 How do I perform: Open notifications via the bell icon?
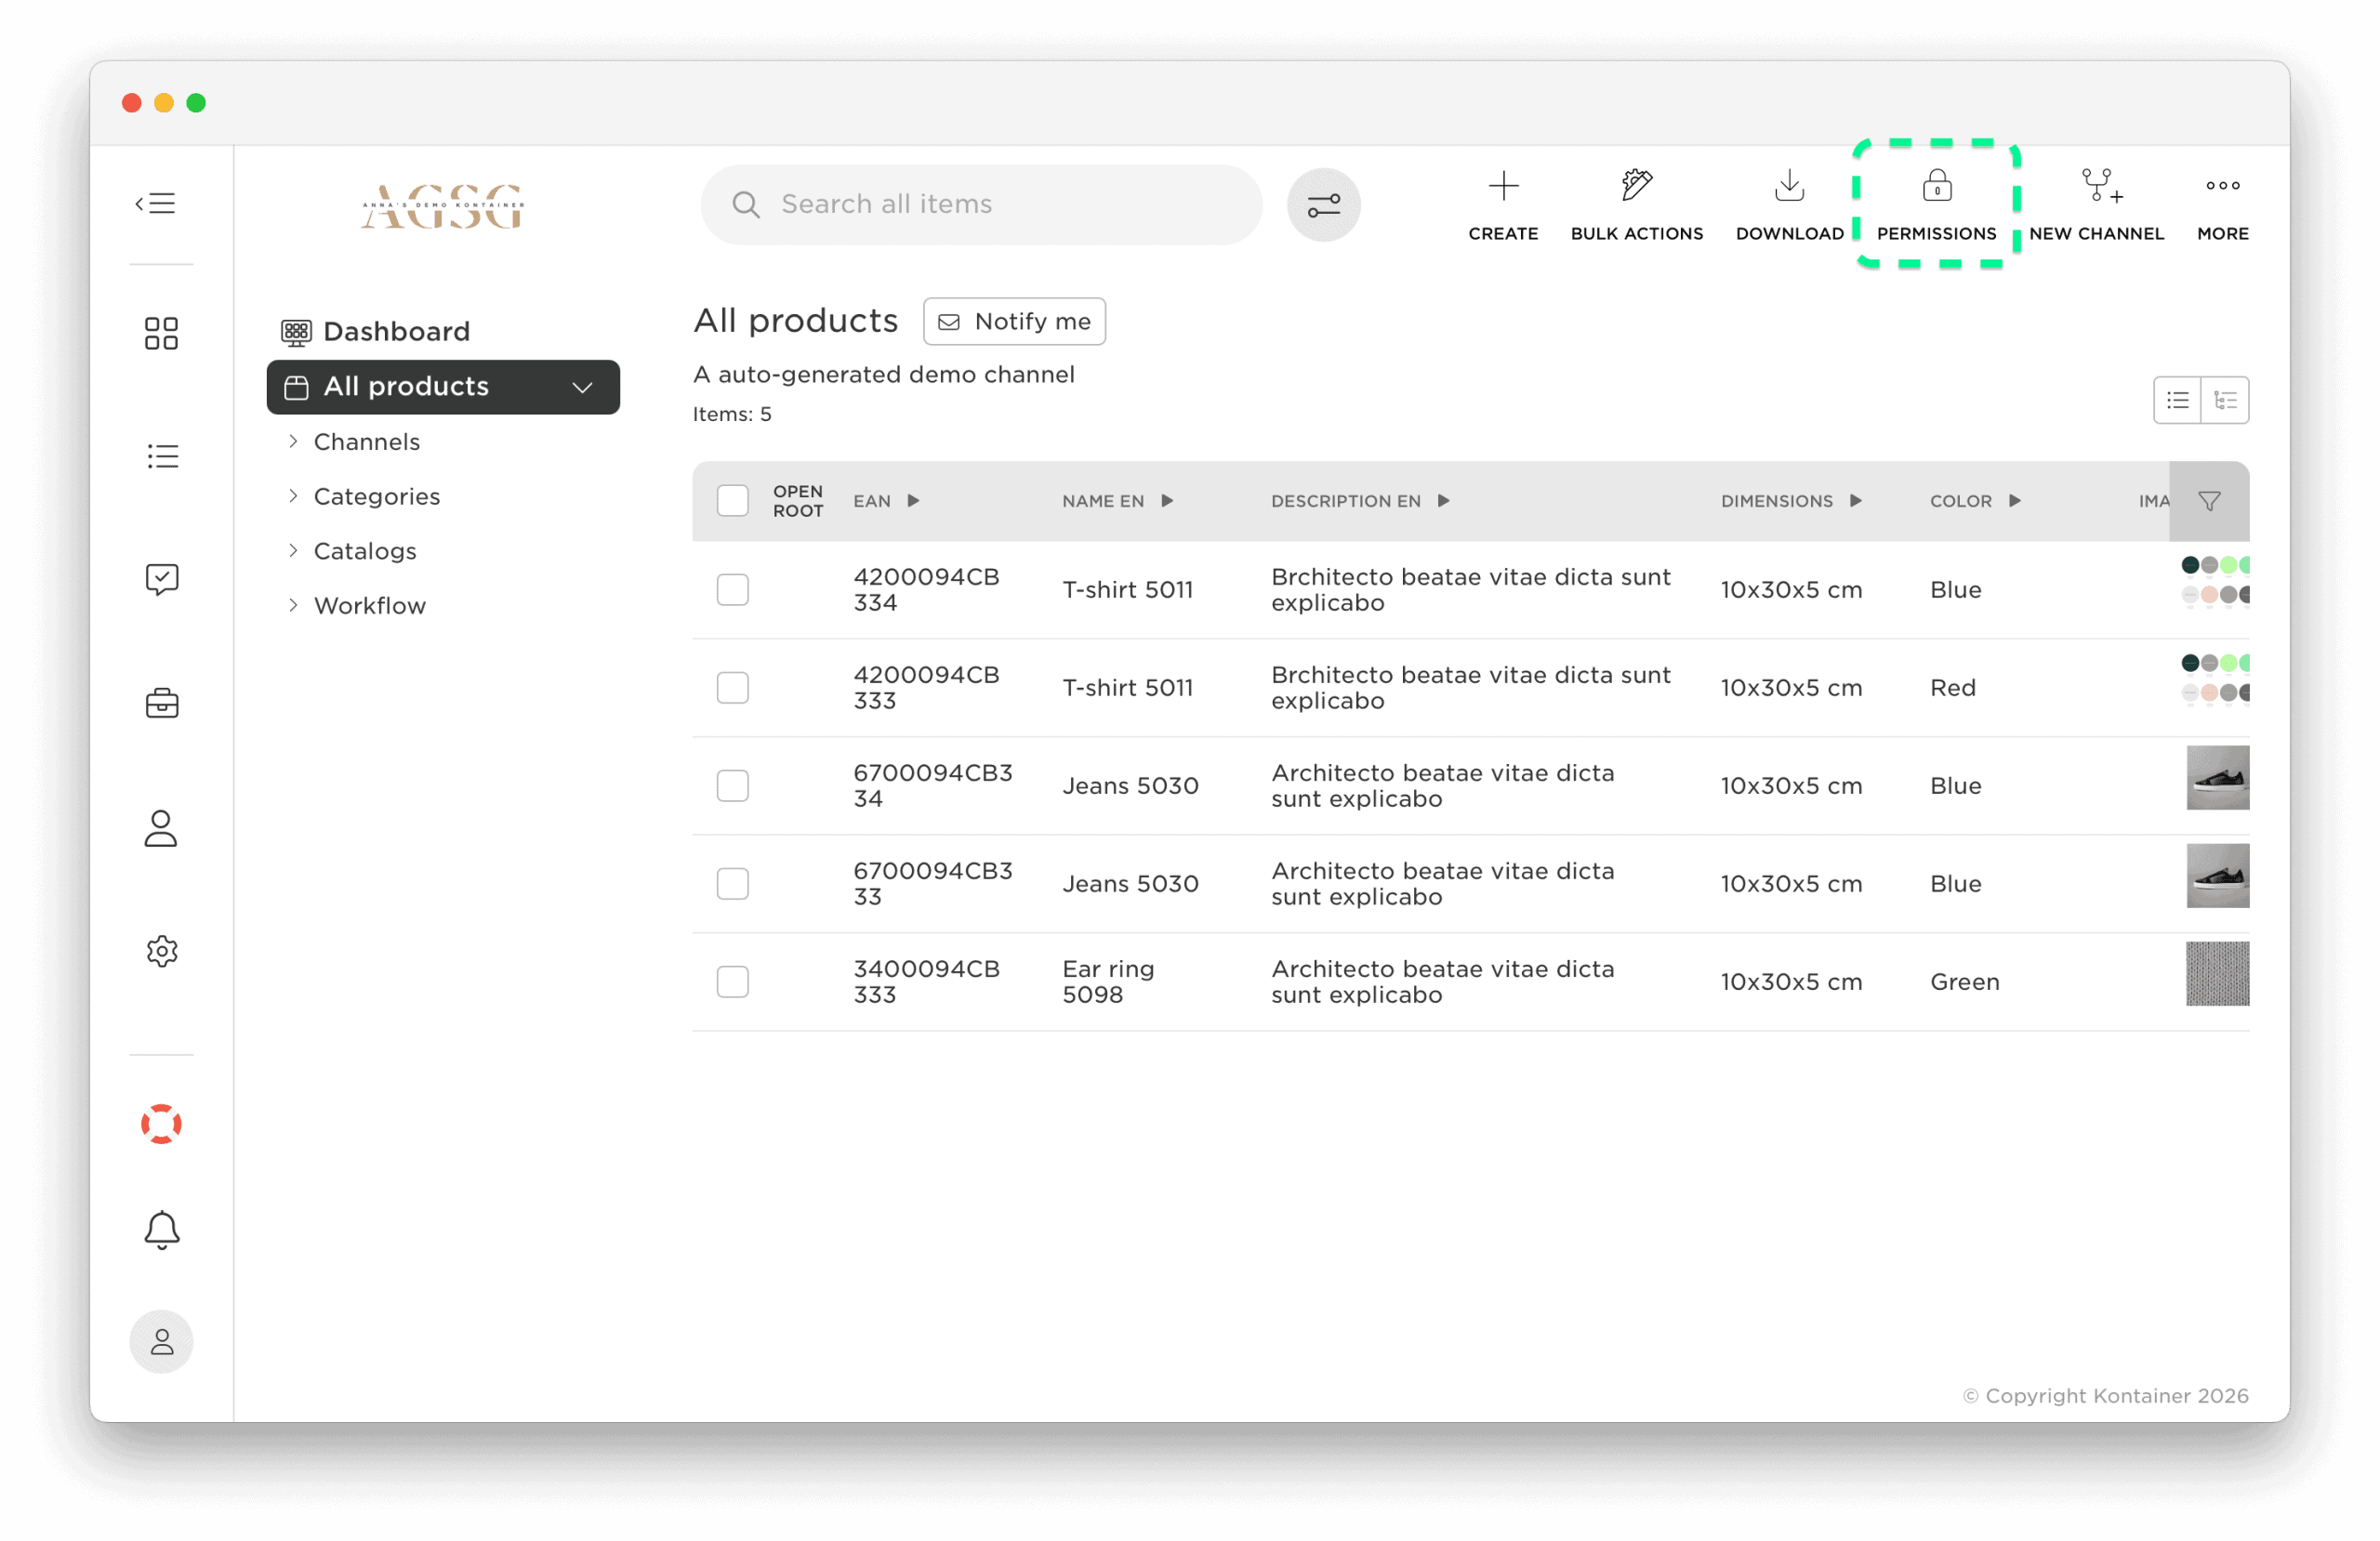pyautogui.click(x=161, y=1229)
